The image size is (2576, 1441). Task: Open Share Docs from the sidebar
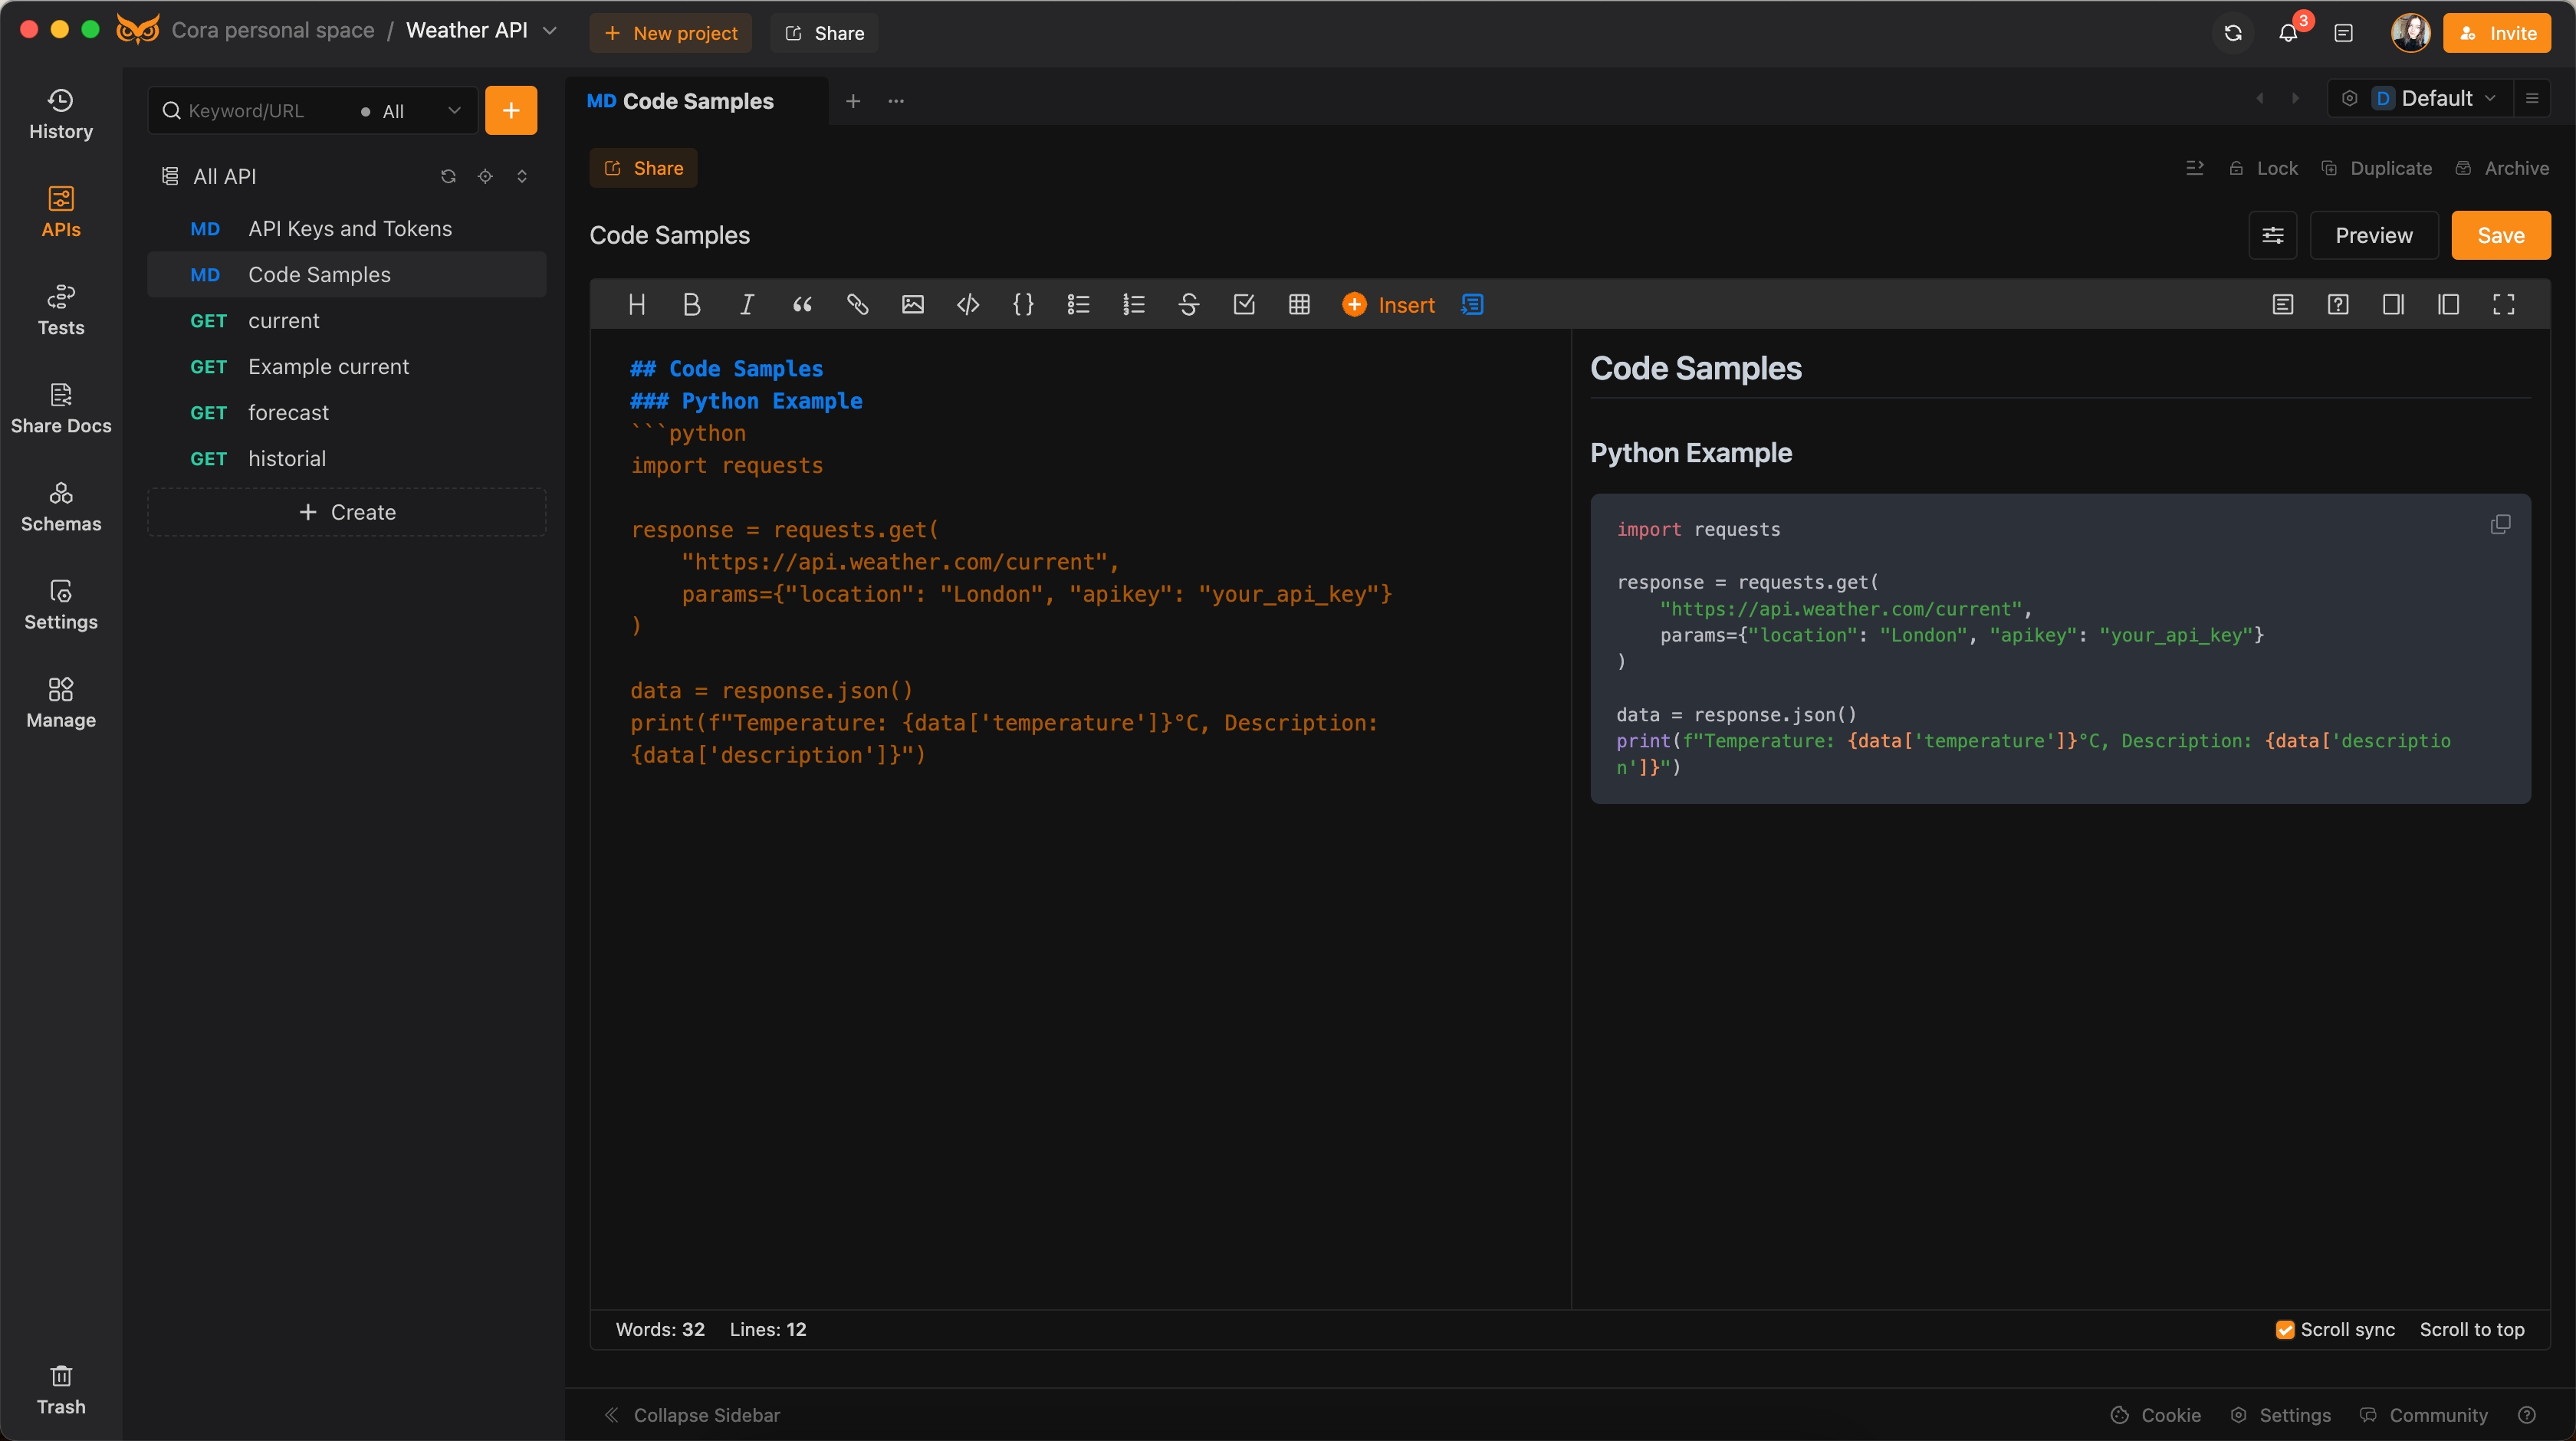[x=61, y=408]
